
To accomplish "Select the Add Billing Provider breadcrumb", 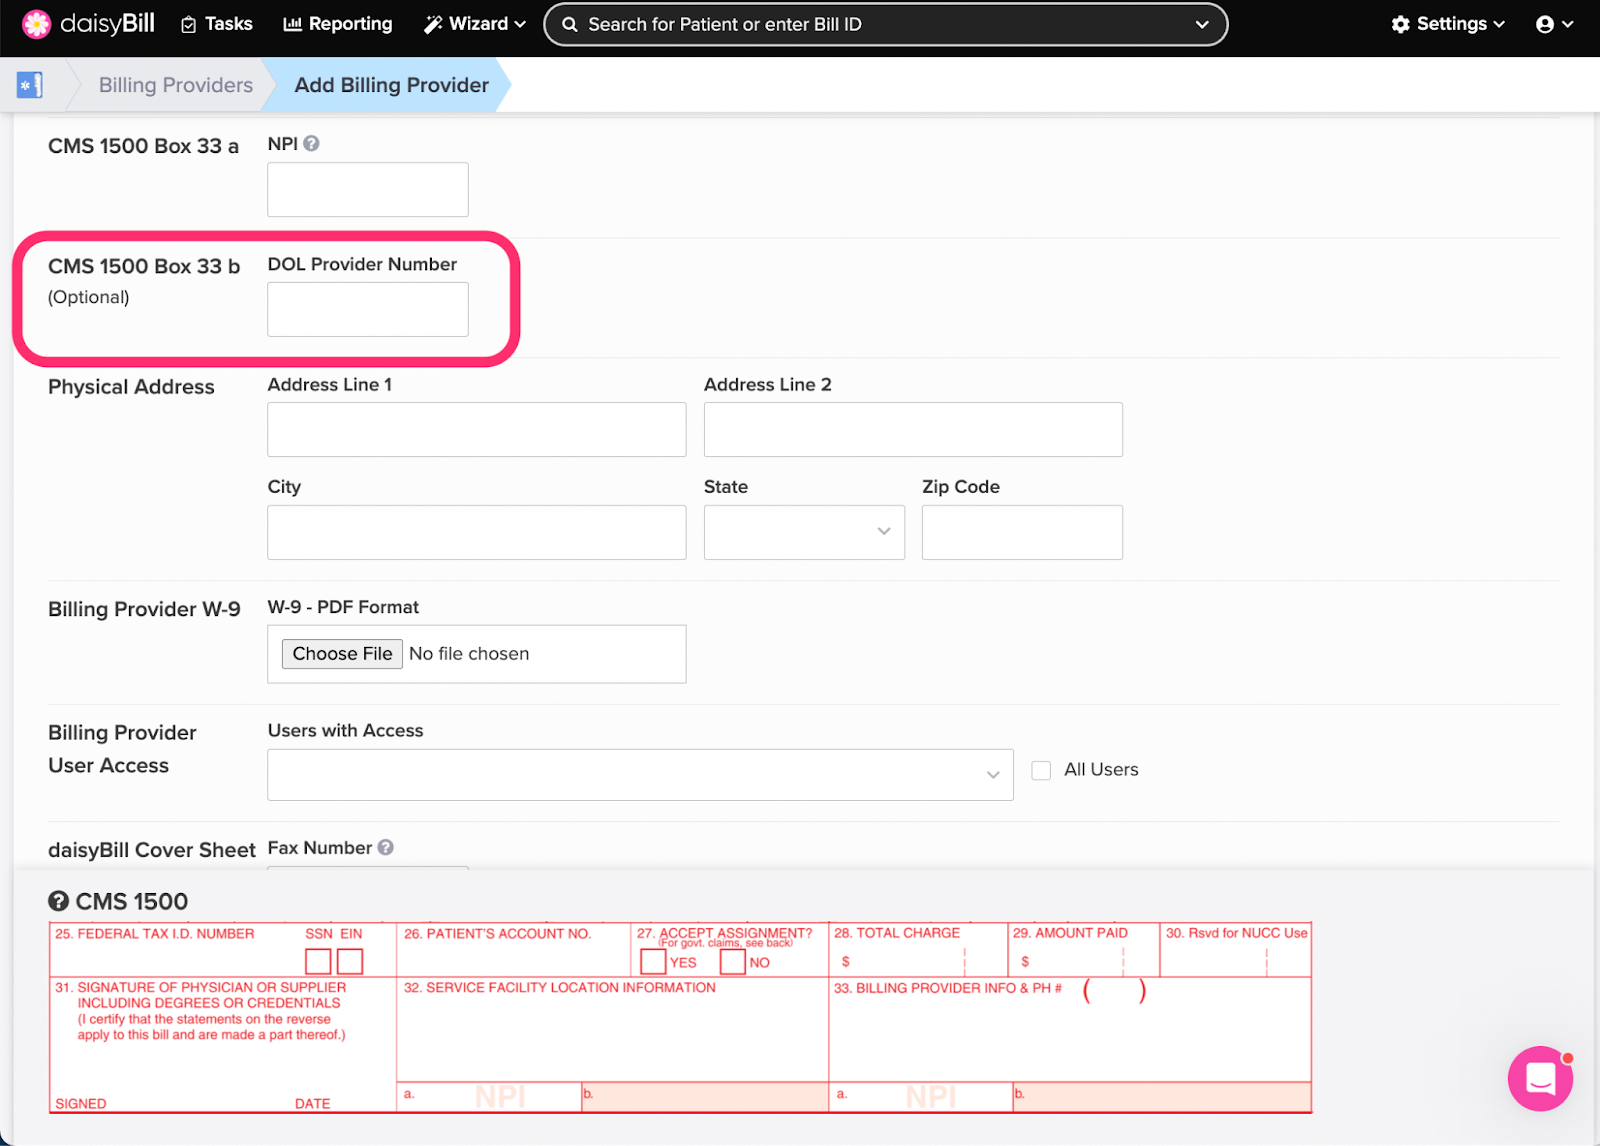I will (391, 85).
